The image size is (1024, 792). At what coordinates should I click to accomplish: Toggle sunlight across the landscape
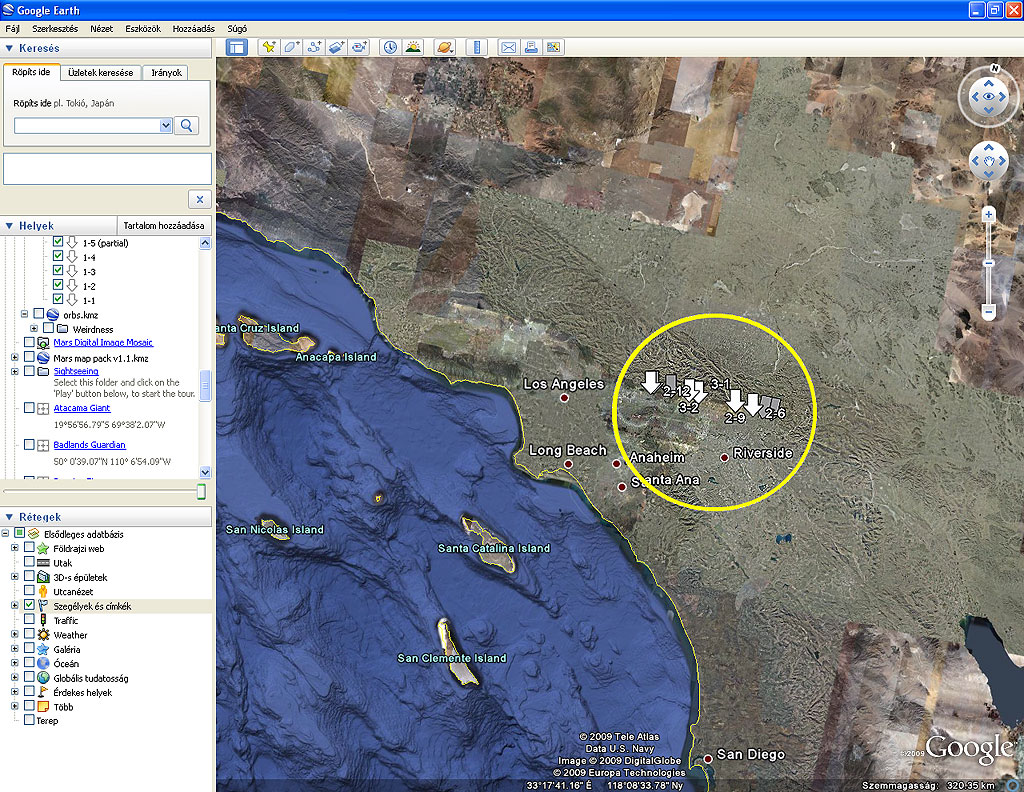coord(413,47)
